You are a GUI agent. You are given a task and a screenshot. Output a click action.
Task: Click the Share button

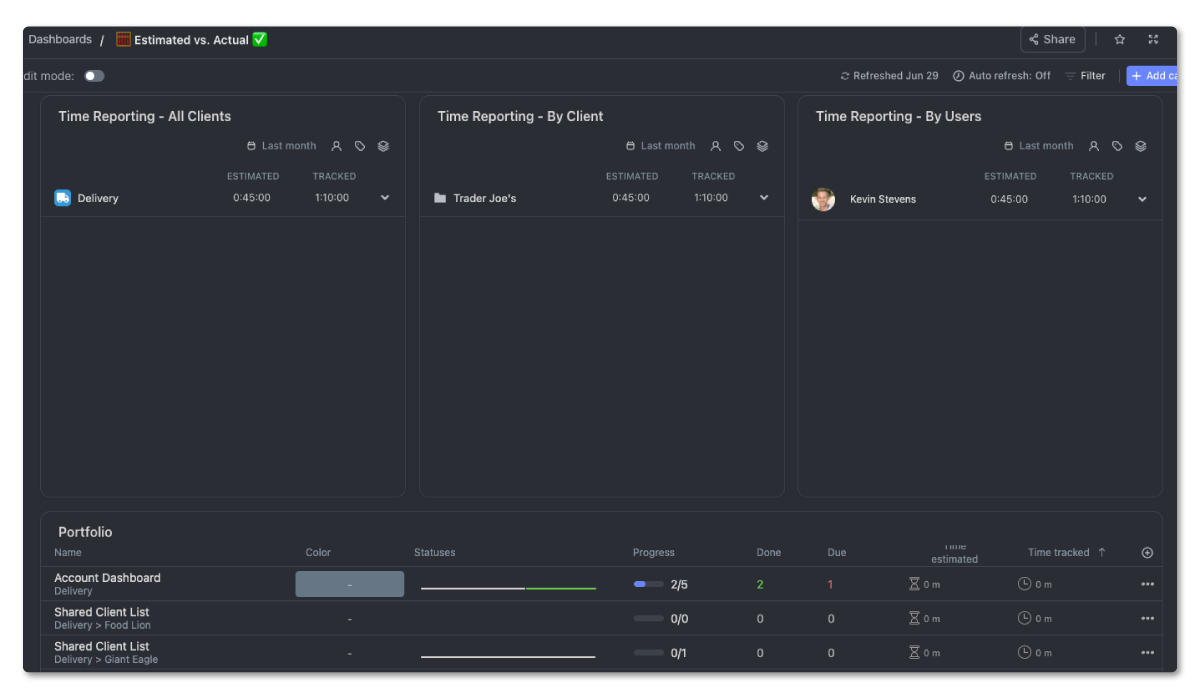coord(1052,39)
